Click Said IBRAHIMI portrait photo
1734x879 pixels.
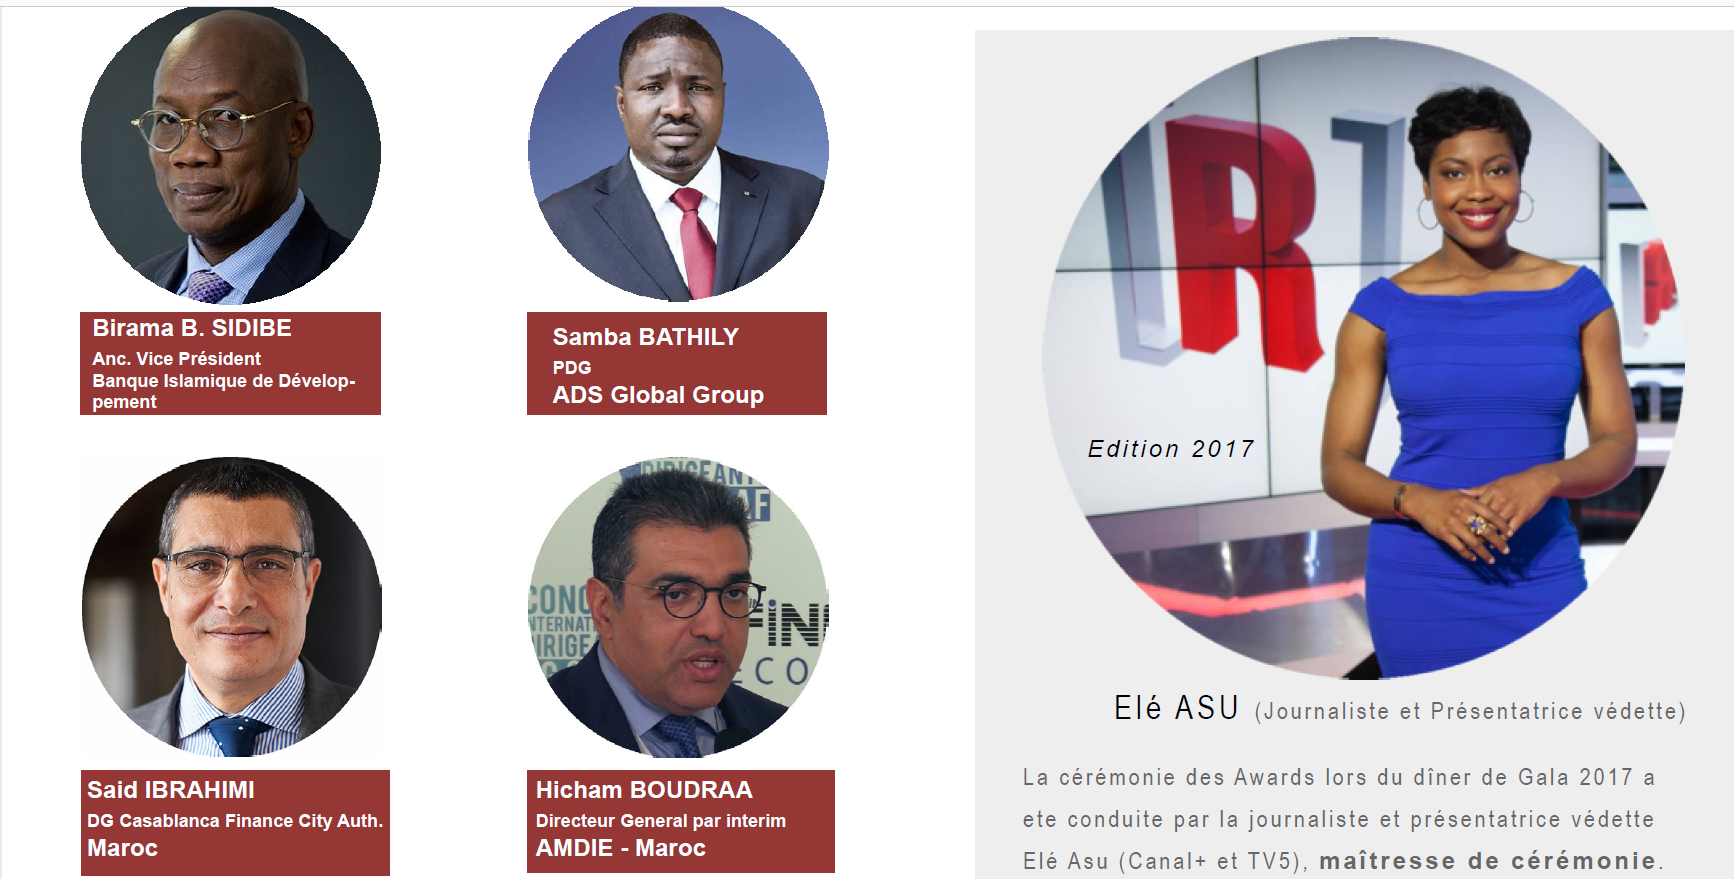[x=232, y=606]
